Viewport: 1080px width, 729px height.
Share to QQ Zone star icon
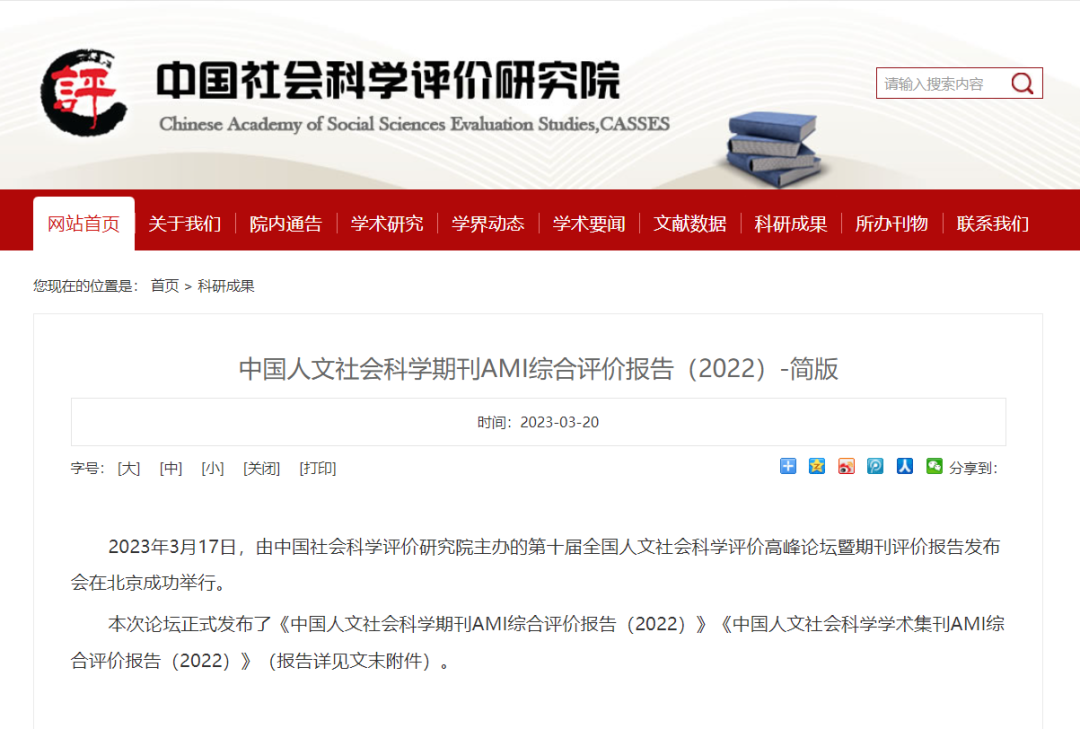point(817,466)
